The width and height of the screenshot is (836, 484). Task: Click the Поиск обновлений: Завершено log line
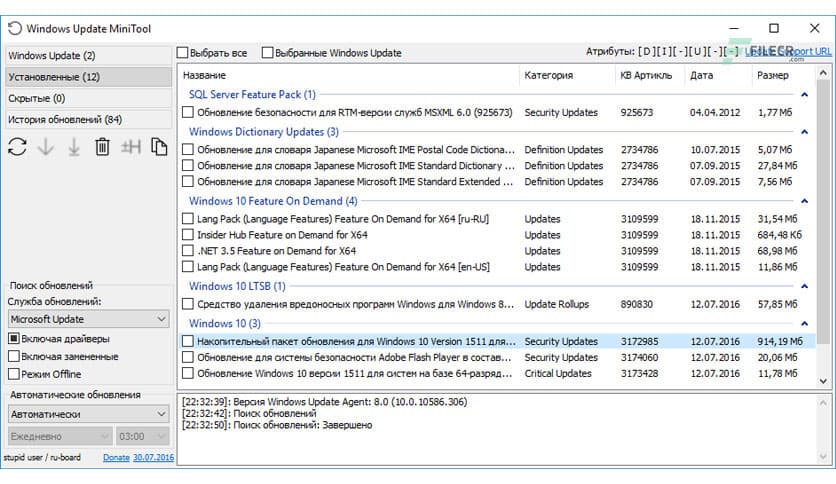coord(277,425)
